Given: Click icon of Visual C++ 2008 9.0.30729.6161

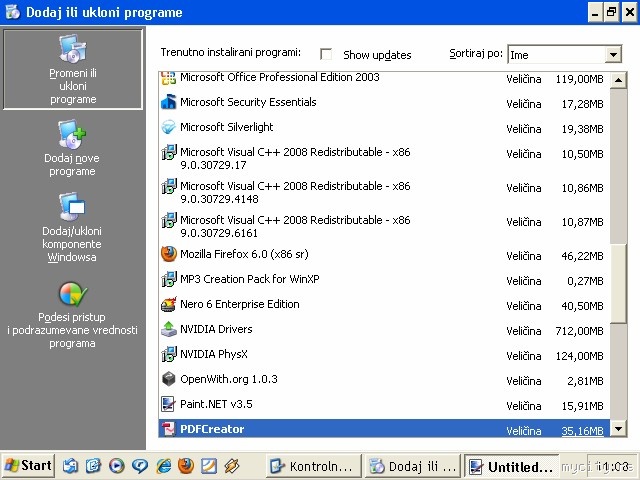Looking at the screenshot, I should pyautogui.click(x=169, y=220).
